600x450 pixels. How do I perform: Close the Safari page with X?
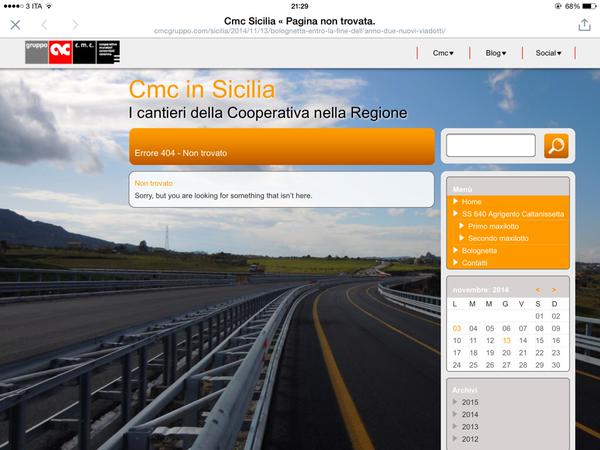pos(14,24)
